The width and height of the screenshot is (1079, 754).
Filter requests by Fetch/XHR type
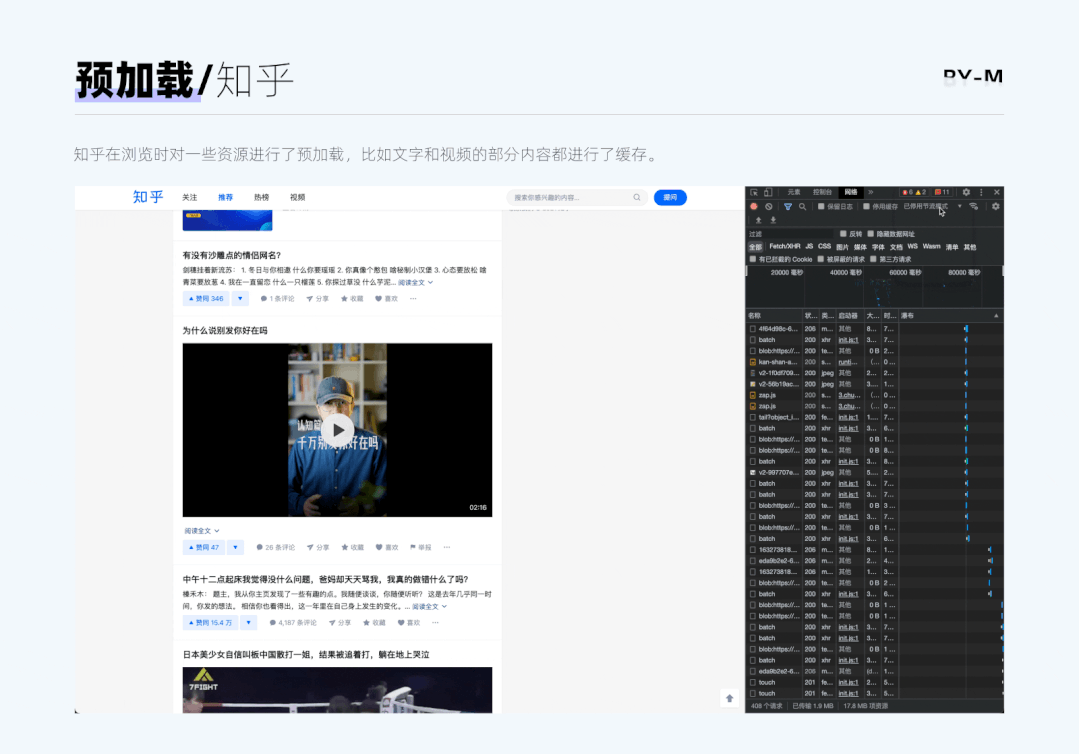(784, 246)
